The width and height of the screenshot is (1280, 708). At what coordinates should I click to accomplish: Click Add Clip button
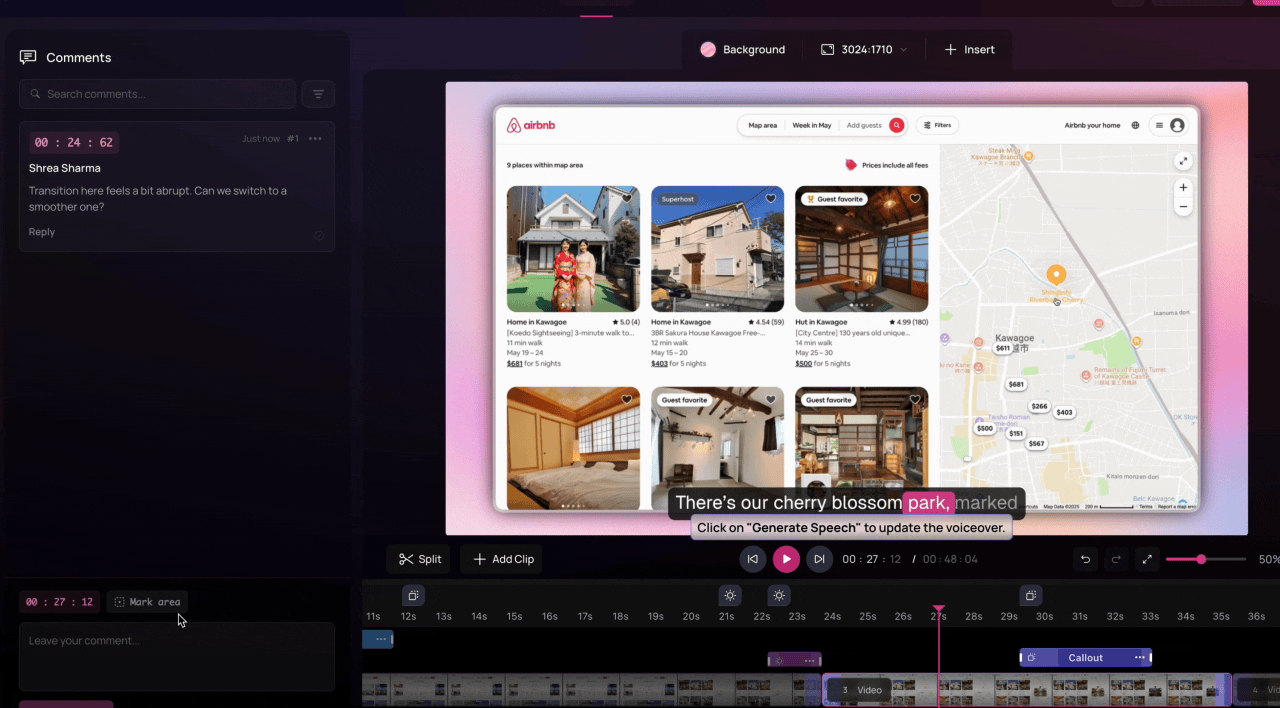(x=502, y=559)
